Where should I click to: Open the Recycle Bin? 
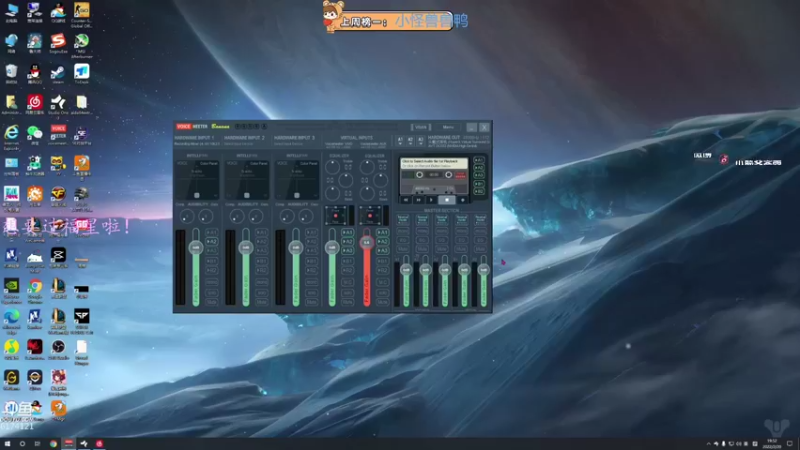coord(11,74)
